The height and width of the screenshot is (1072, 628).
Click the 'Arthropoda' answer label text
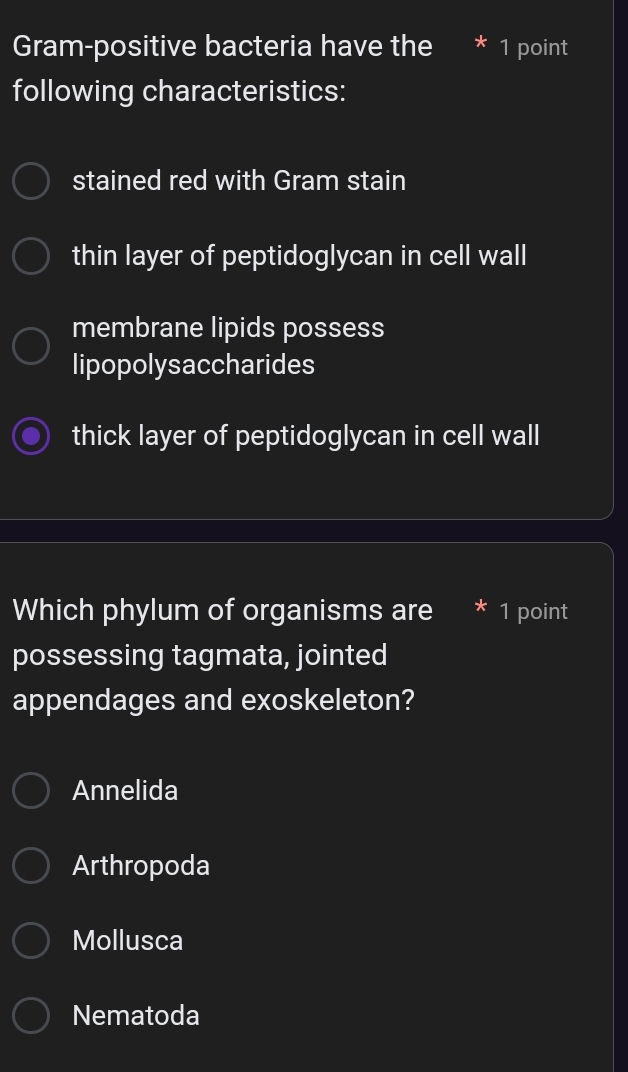click(141, 865)
